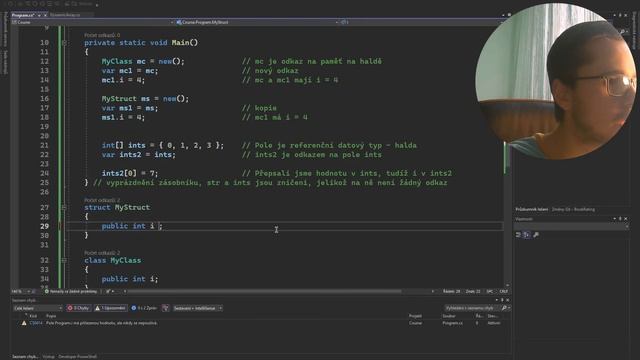This screenshot has width=640, height=360.
Task: Click the ints2[0] = 7 statement
Action: [x=130, y=173]
